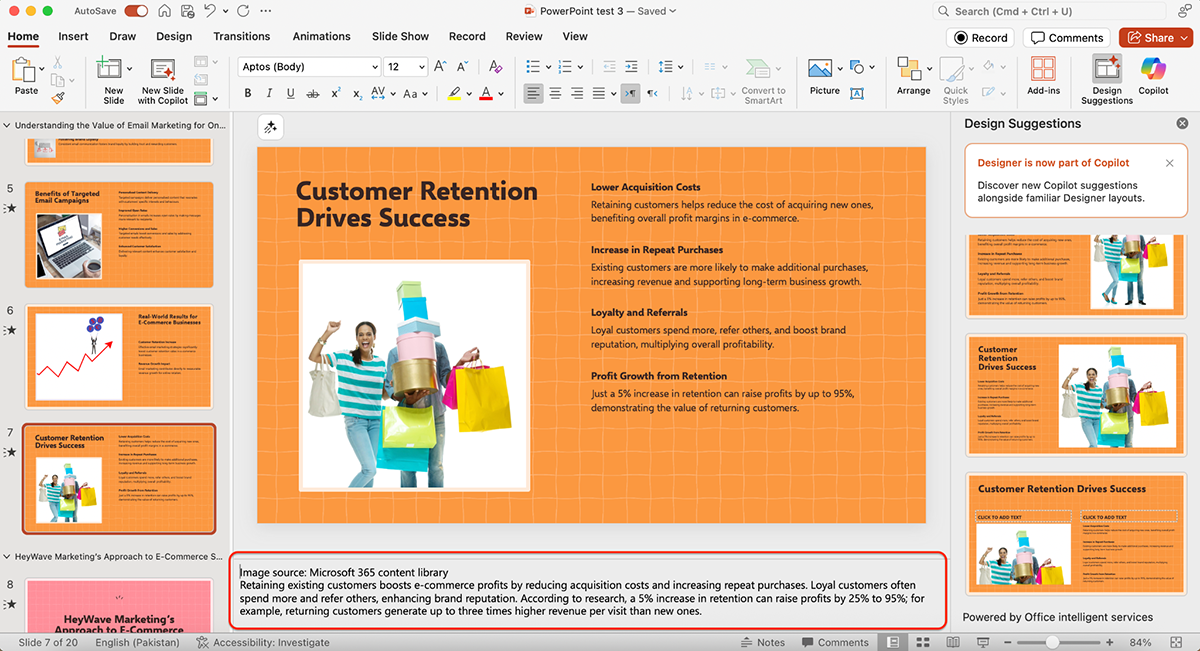Toggle bold text formatting
The width and height of the screenshot is (1200, 651).
248,93
